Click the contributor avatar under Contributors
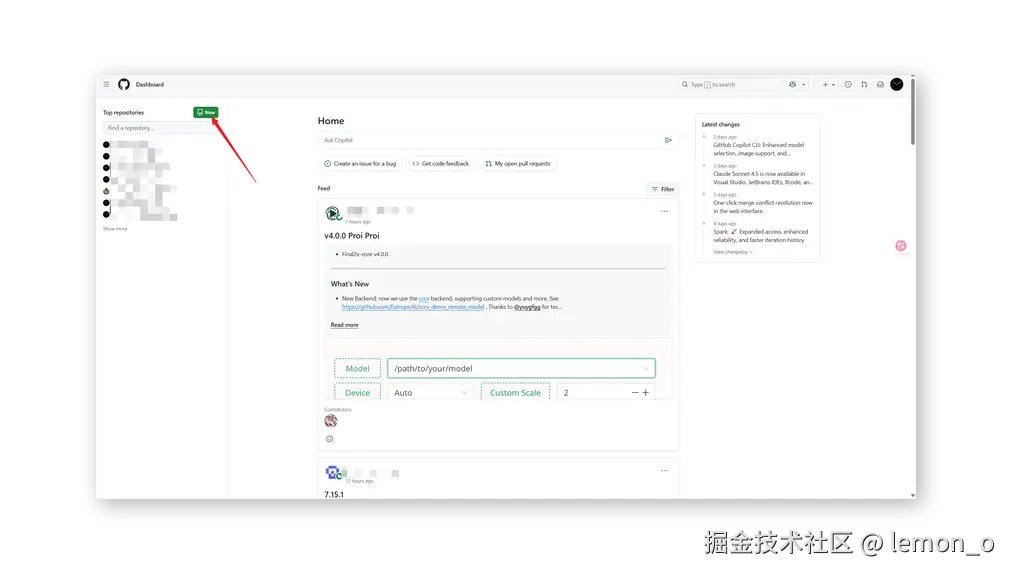 click(331, 421)
